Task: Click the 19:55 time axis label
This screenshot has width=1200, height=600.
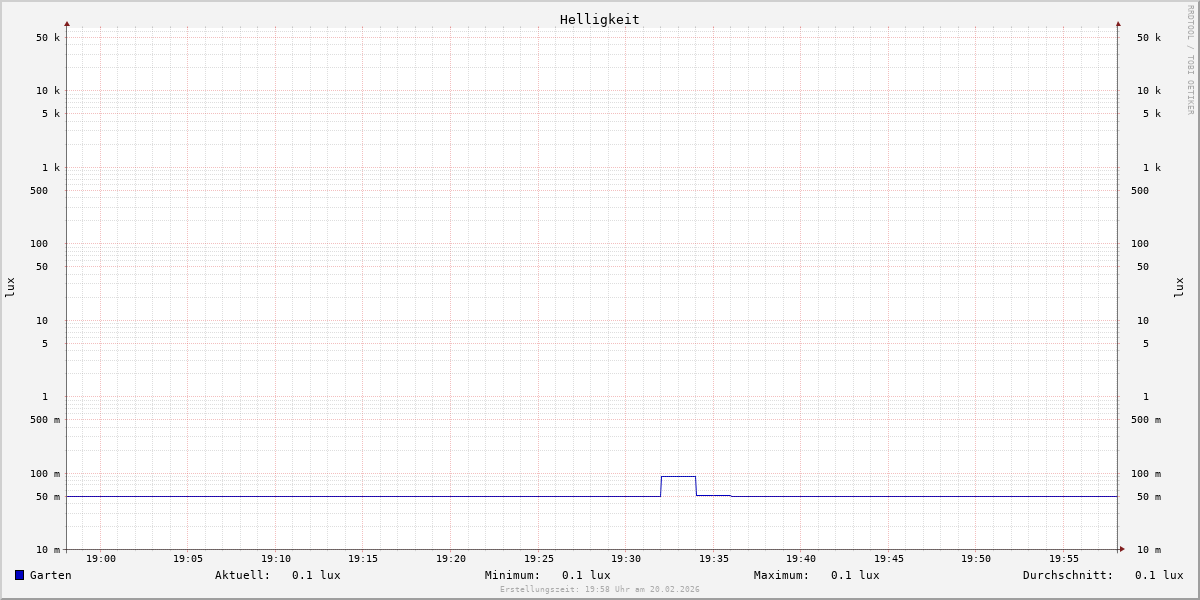Action: tap(1064, 559)
